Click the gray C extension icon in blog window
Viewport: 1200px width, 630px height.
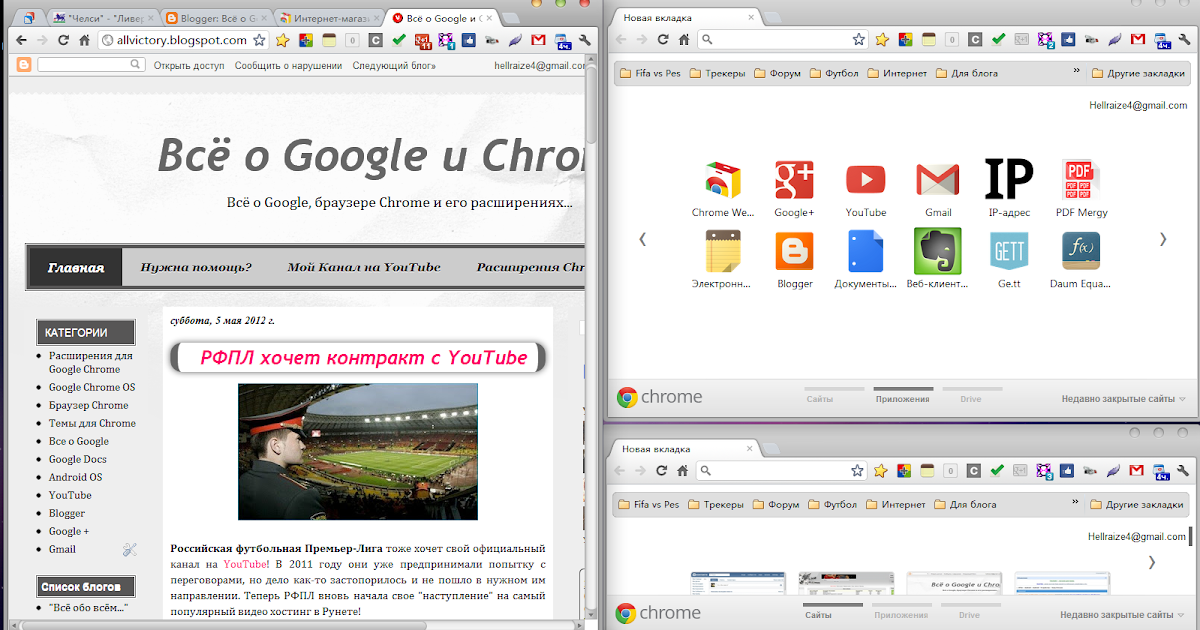(376, 40)
